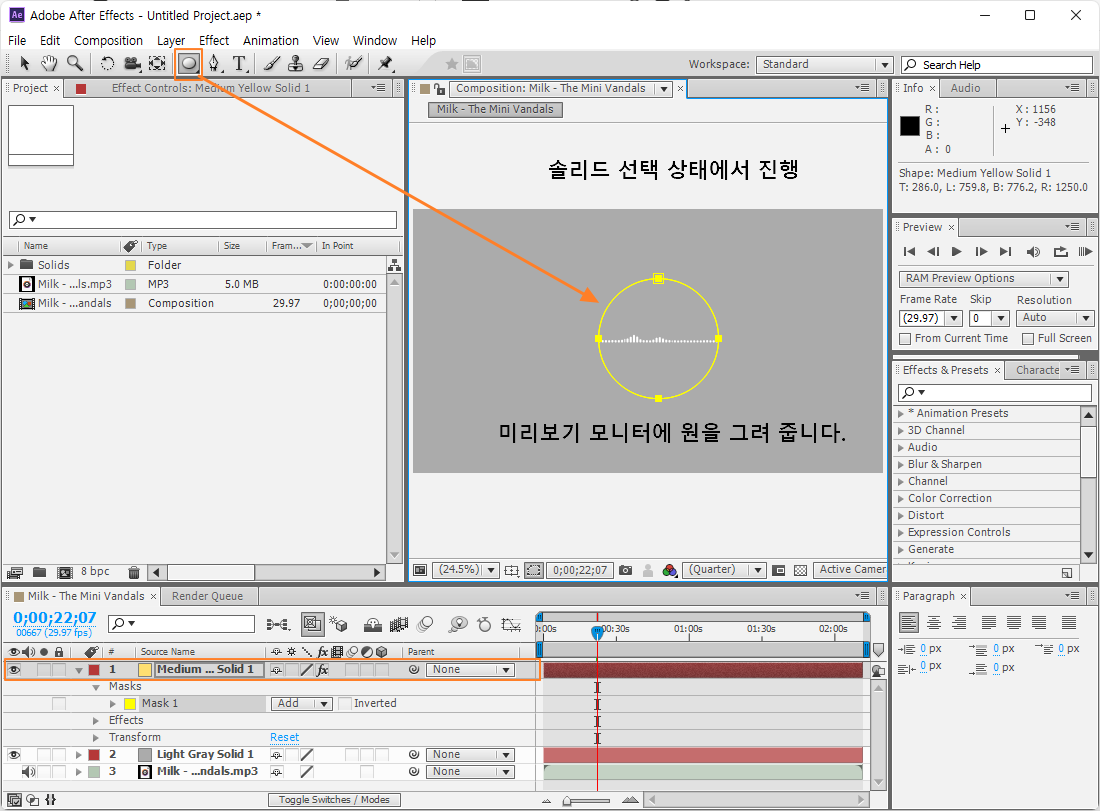The width and height of the screenshot is (1100, 811).
Task: Open the Composition menu
Action: coord(108,41)
